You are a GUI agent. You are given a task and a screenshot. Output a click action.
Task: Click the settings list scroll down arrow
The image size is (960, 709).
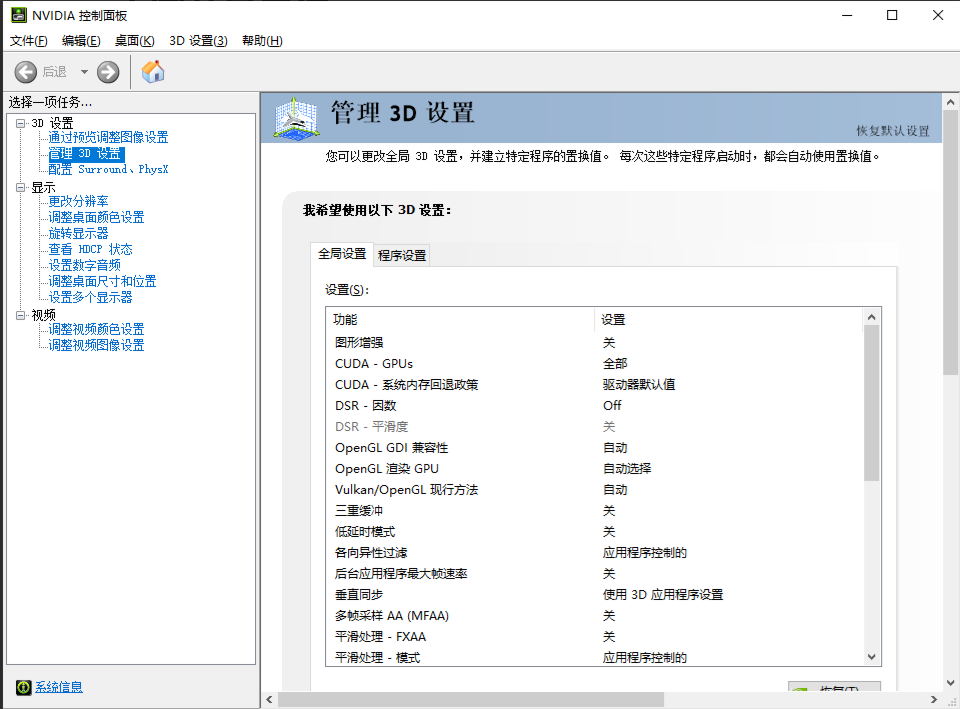[x=872, y=656]
